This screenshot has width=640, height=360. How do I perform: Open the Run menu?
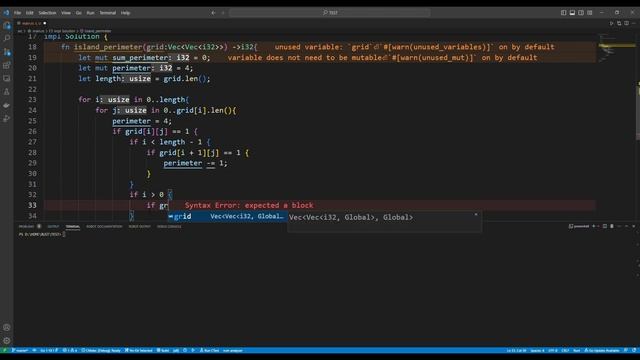[90, 13]
